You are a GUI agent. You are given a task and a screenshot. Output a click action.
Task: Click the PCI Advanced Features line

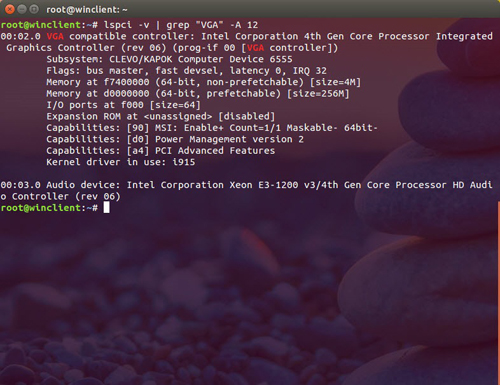161,151
